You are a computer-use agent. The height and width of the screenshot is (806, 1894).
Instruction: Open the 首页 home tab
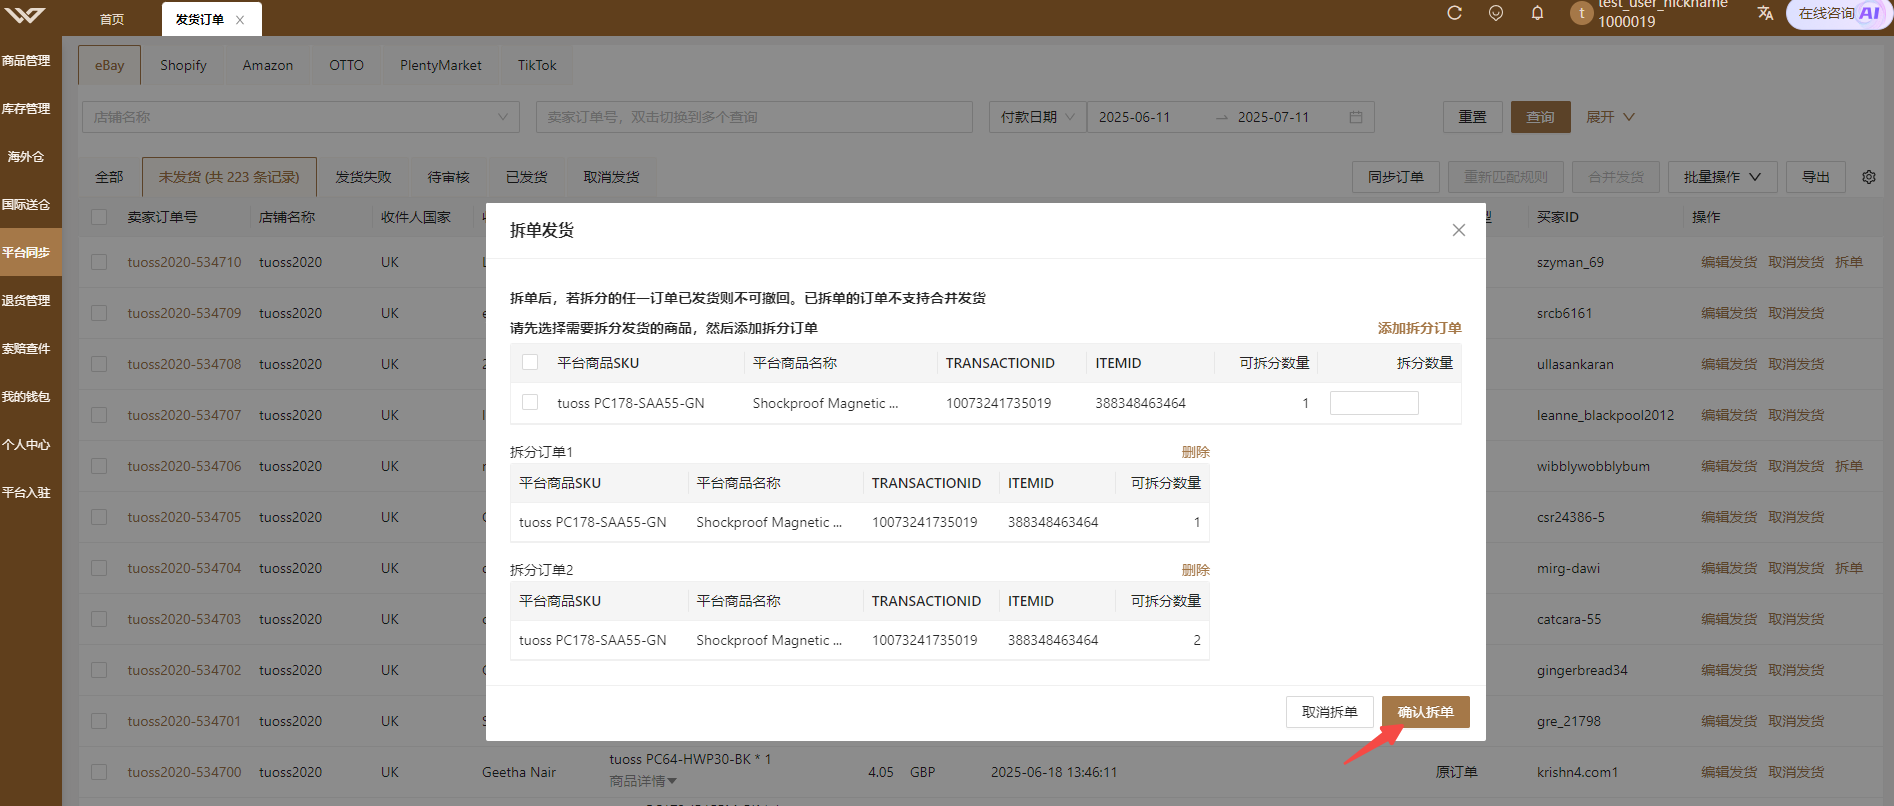[112, 19]
